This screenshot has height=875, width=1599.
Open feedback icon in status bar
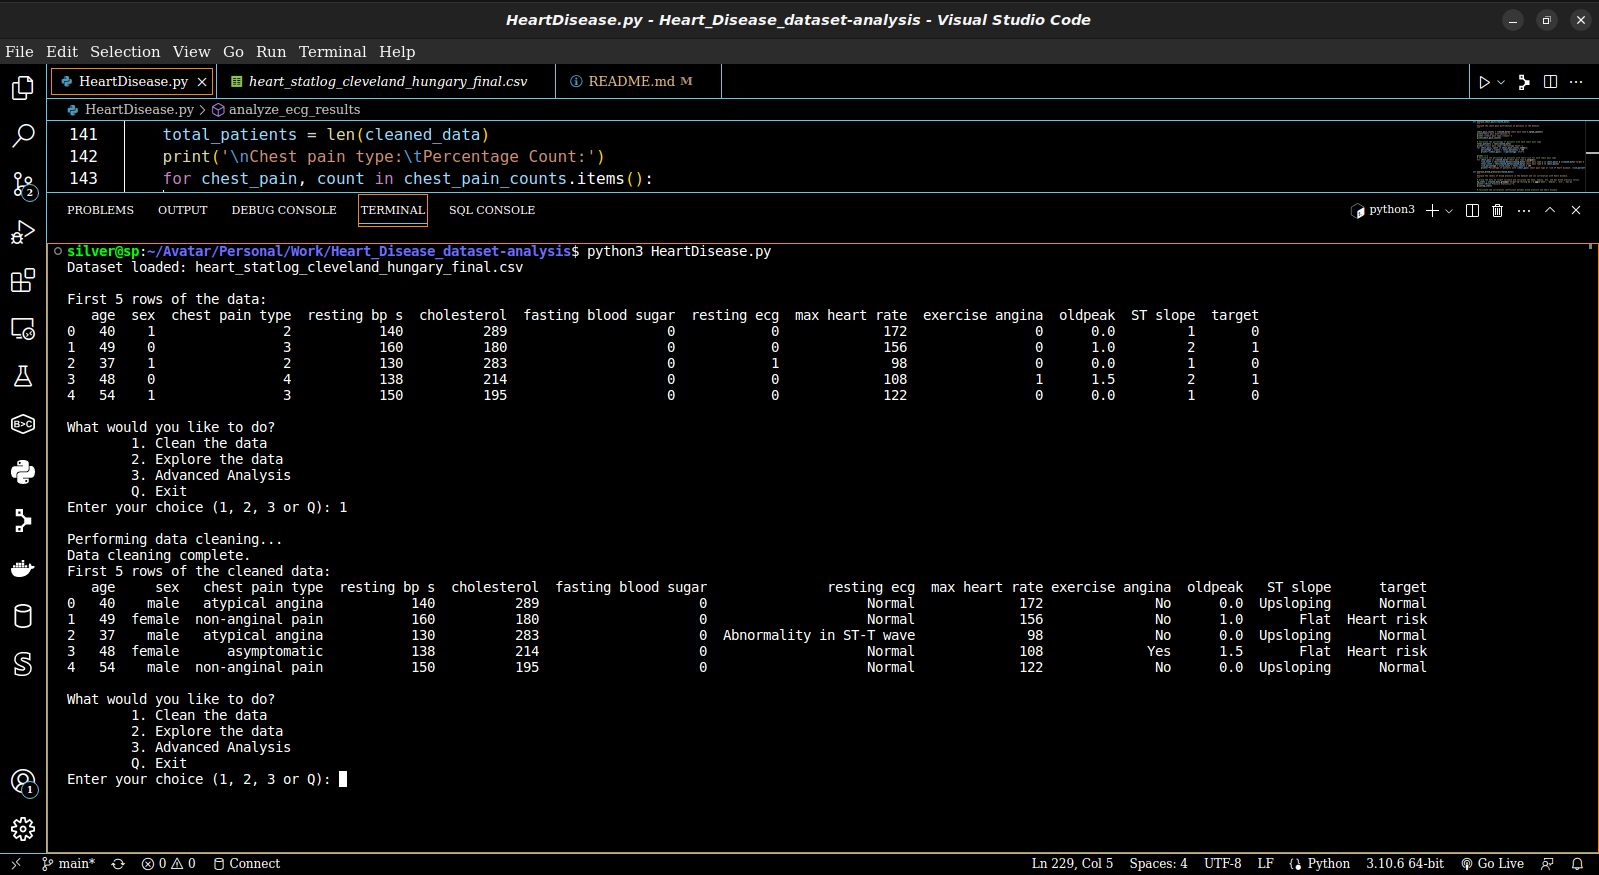pos(1547,864)
